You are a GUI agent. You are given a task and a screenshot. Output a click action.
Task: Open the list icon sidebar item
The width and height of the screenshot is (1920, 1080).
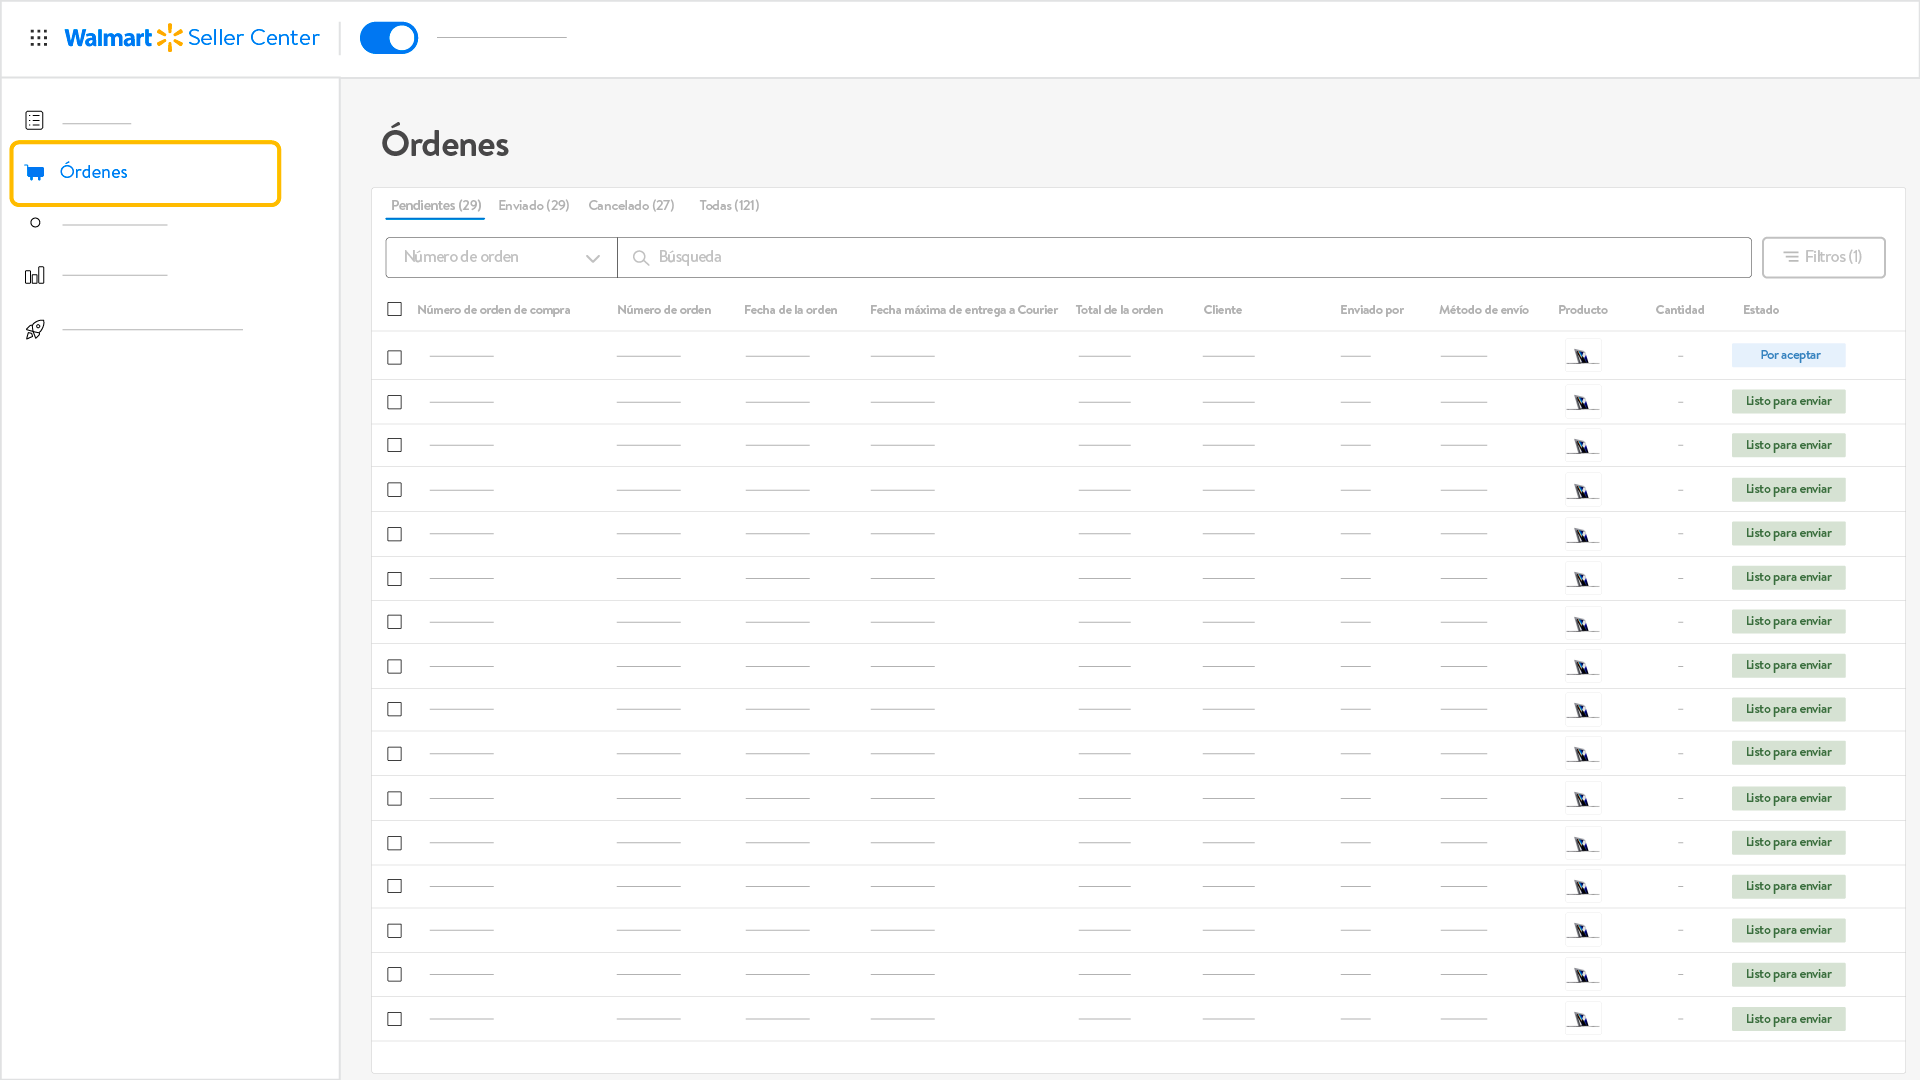pyautogui.click(x=34, y=120)
